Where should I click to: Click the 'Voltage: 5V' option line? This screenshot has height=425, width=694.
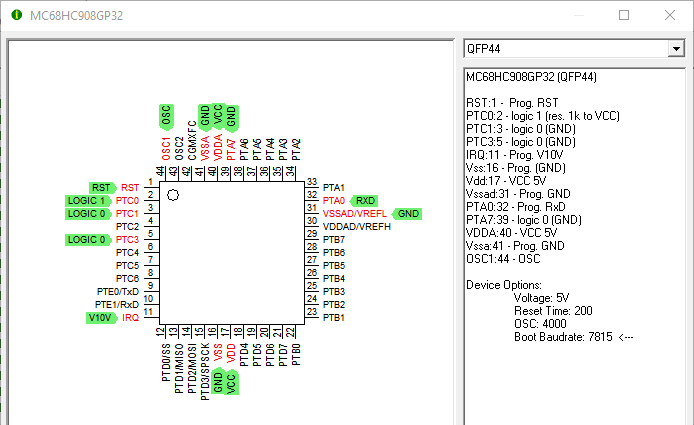tap(541, 298)
